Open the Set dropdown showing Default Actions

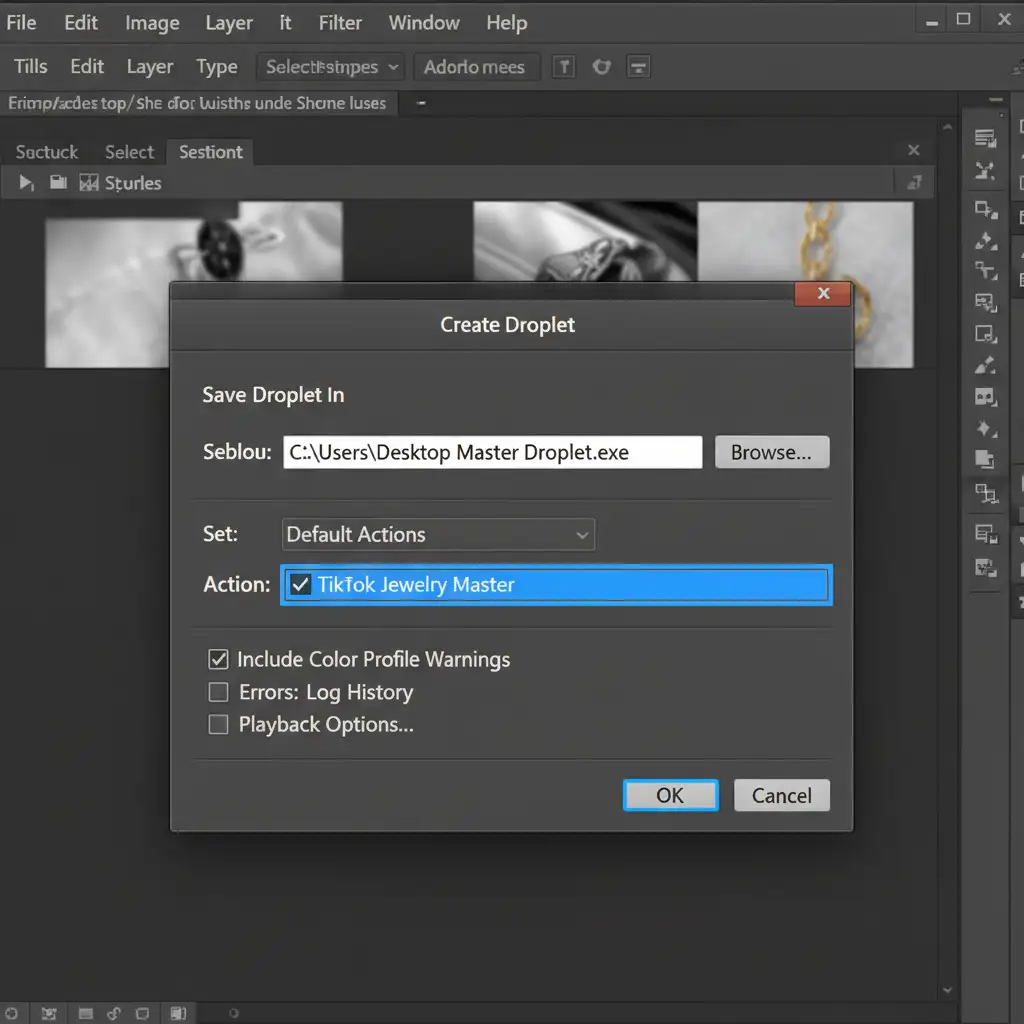(438, 534)
